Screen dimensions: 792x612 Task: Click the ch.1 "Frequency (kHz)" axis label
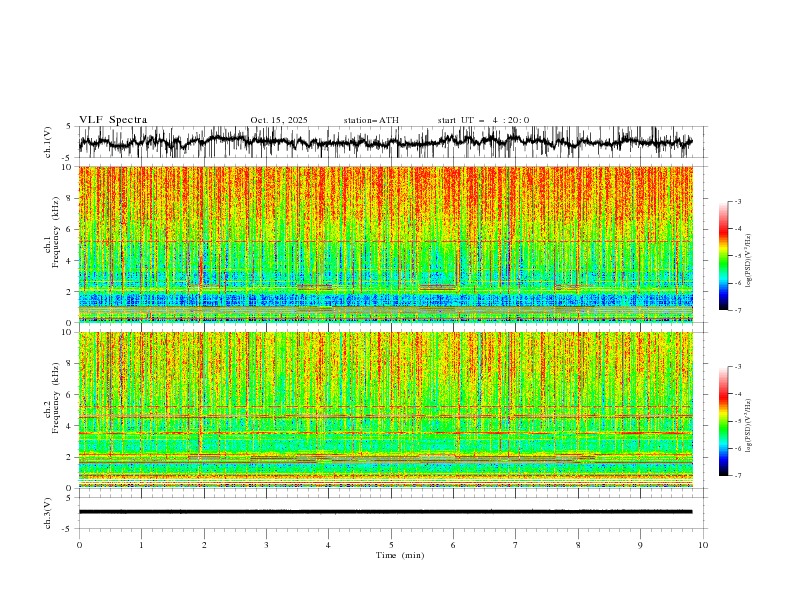point(56,233)
